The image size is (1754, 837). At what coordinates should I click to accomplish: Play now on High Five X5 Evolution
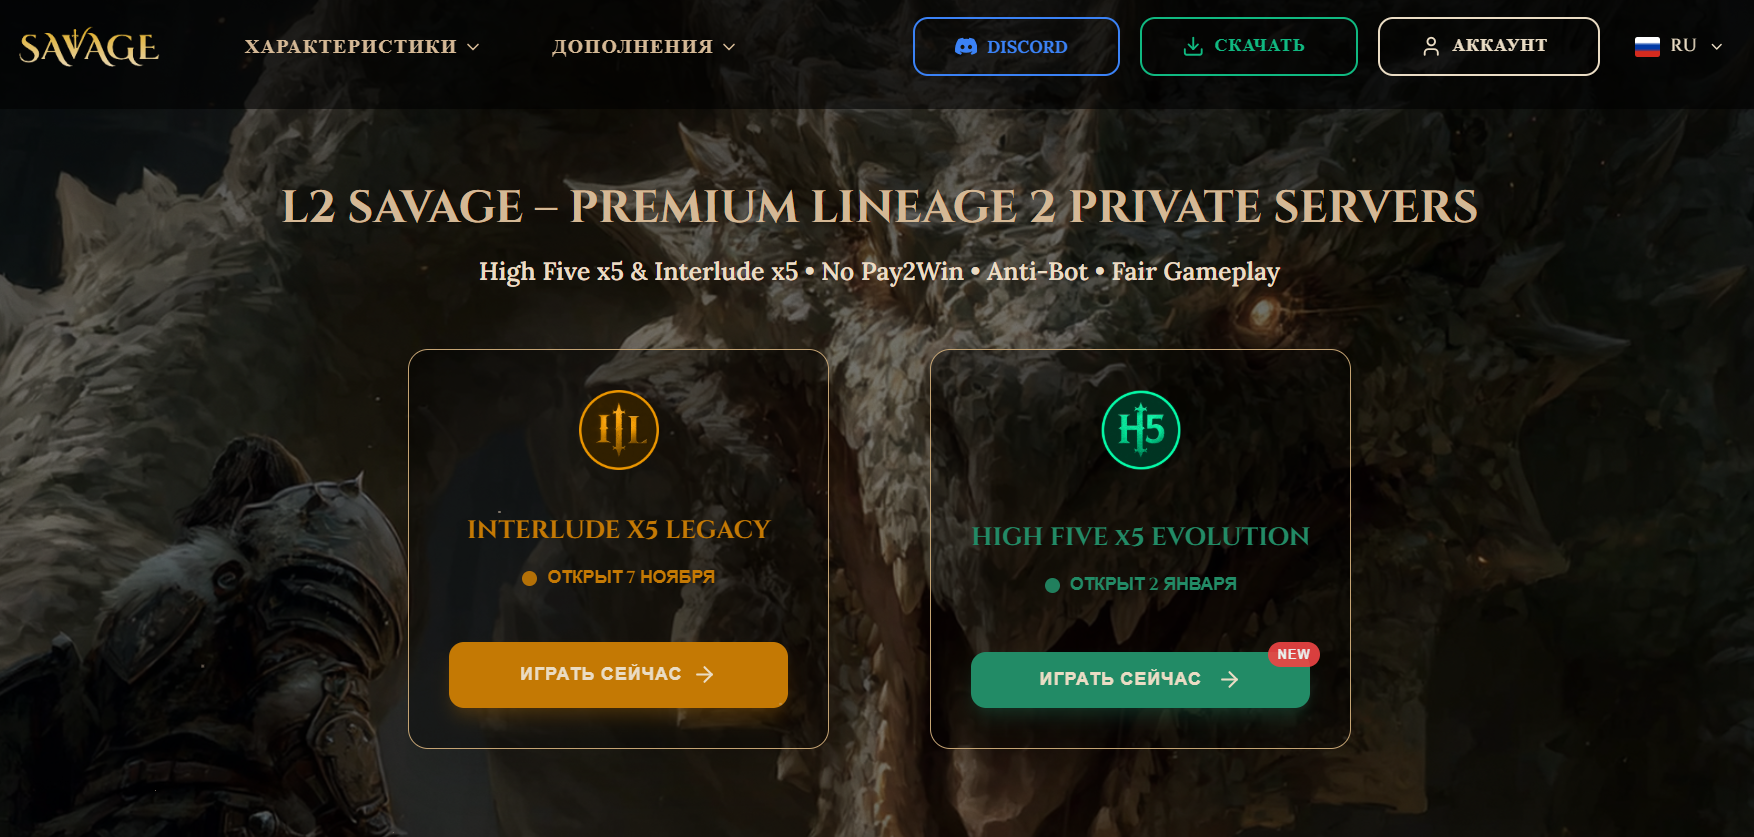coord(1140,680)
